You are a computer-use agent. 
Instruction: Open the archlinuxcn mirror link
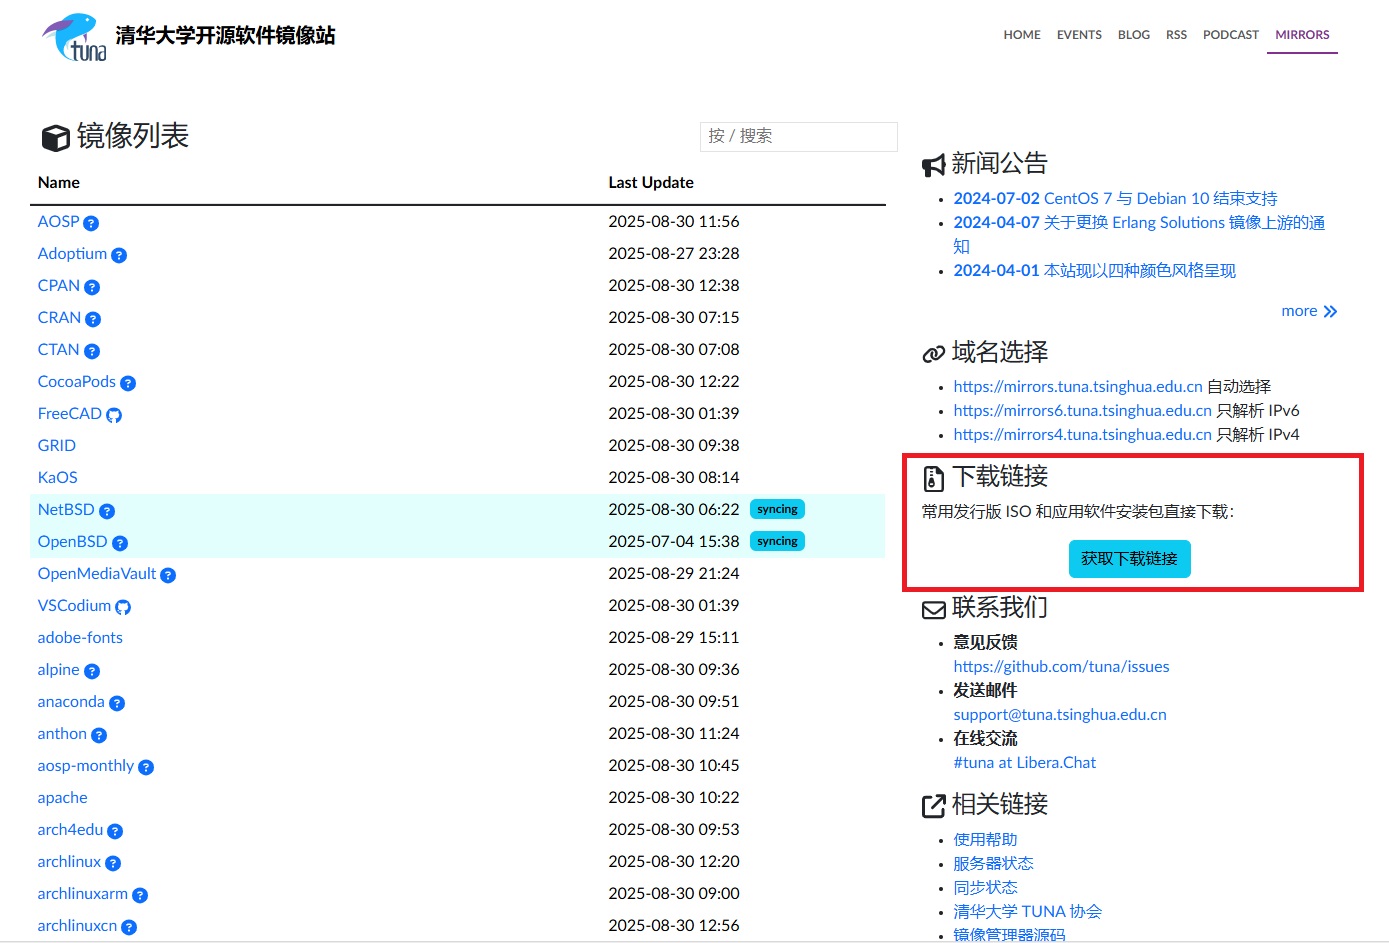point(77,926)
